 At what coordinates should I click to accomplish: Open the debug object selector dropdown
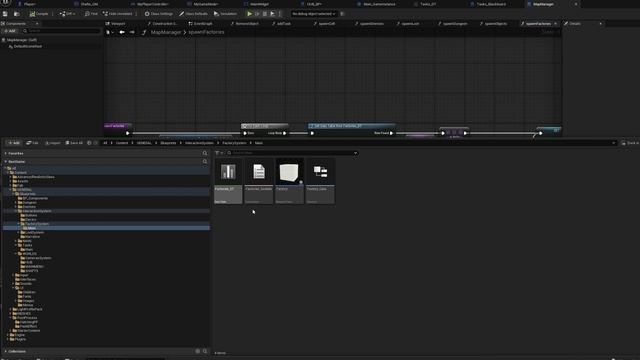point(313,14)
